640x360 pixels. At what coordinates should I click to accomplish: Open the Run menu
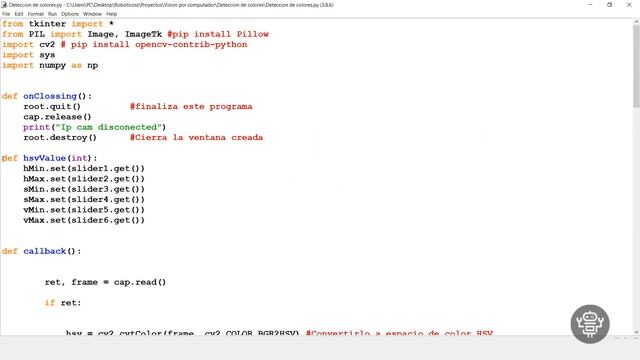(52, 14)
